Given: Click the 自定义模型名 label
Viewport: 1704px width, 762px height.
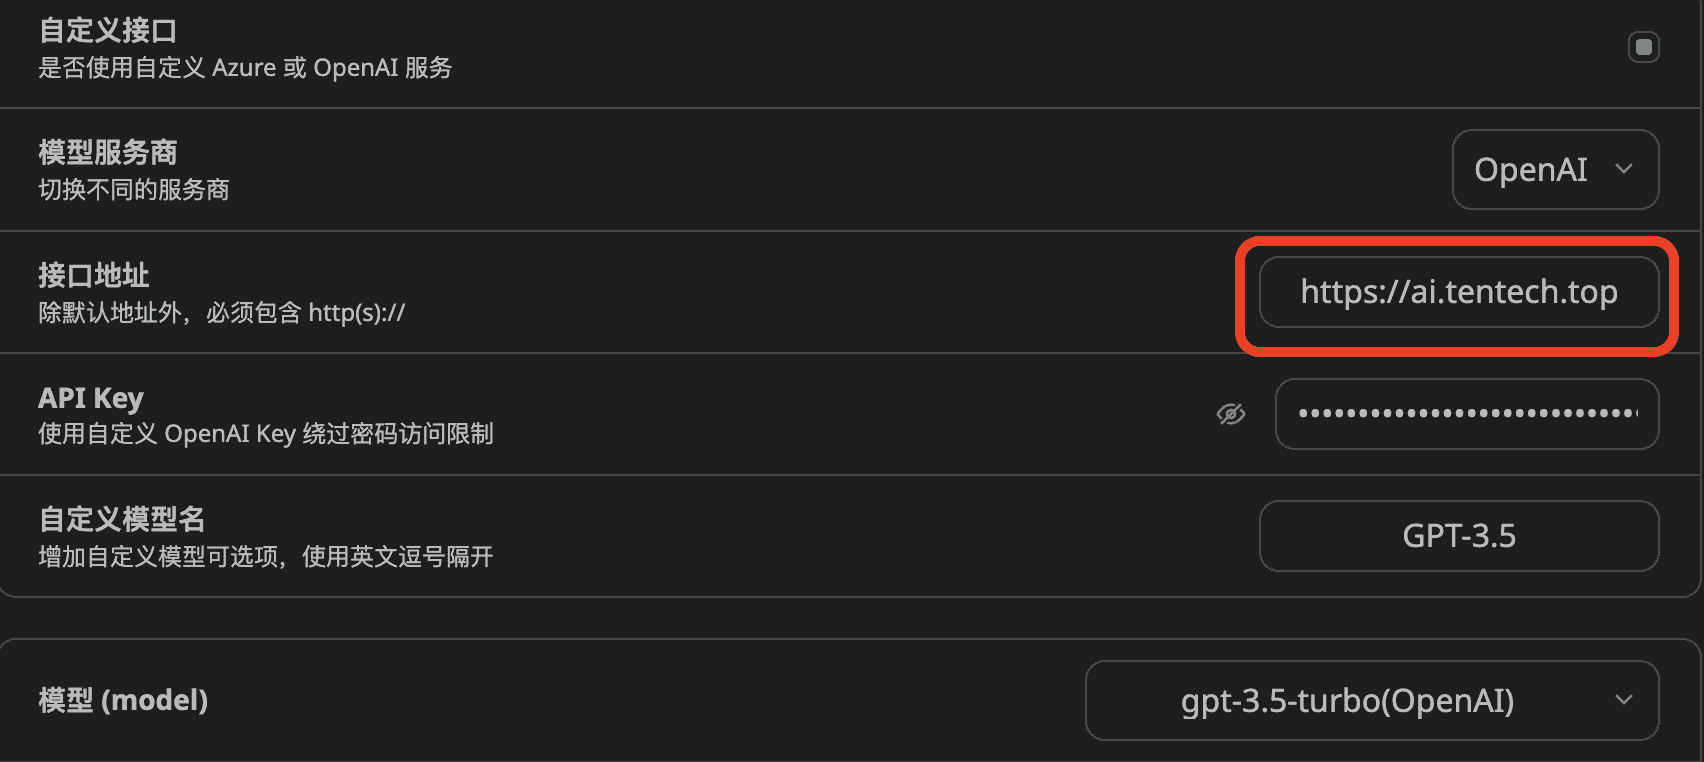Looking at the screenshot, I should pyautogui.click(x=122, y=520).
